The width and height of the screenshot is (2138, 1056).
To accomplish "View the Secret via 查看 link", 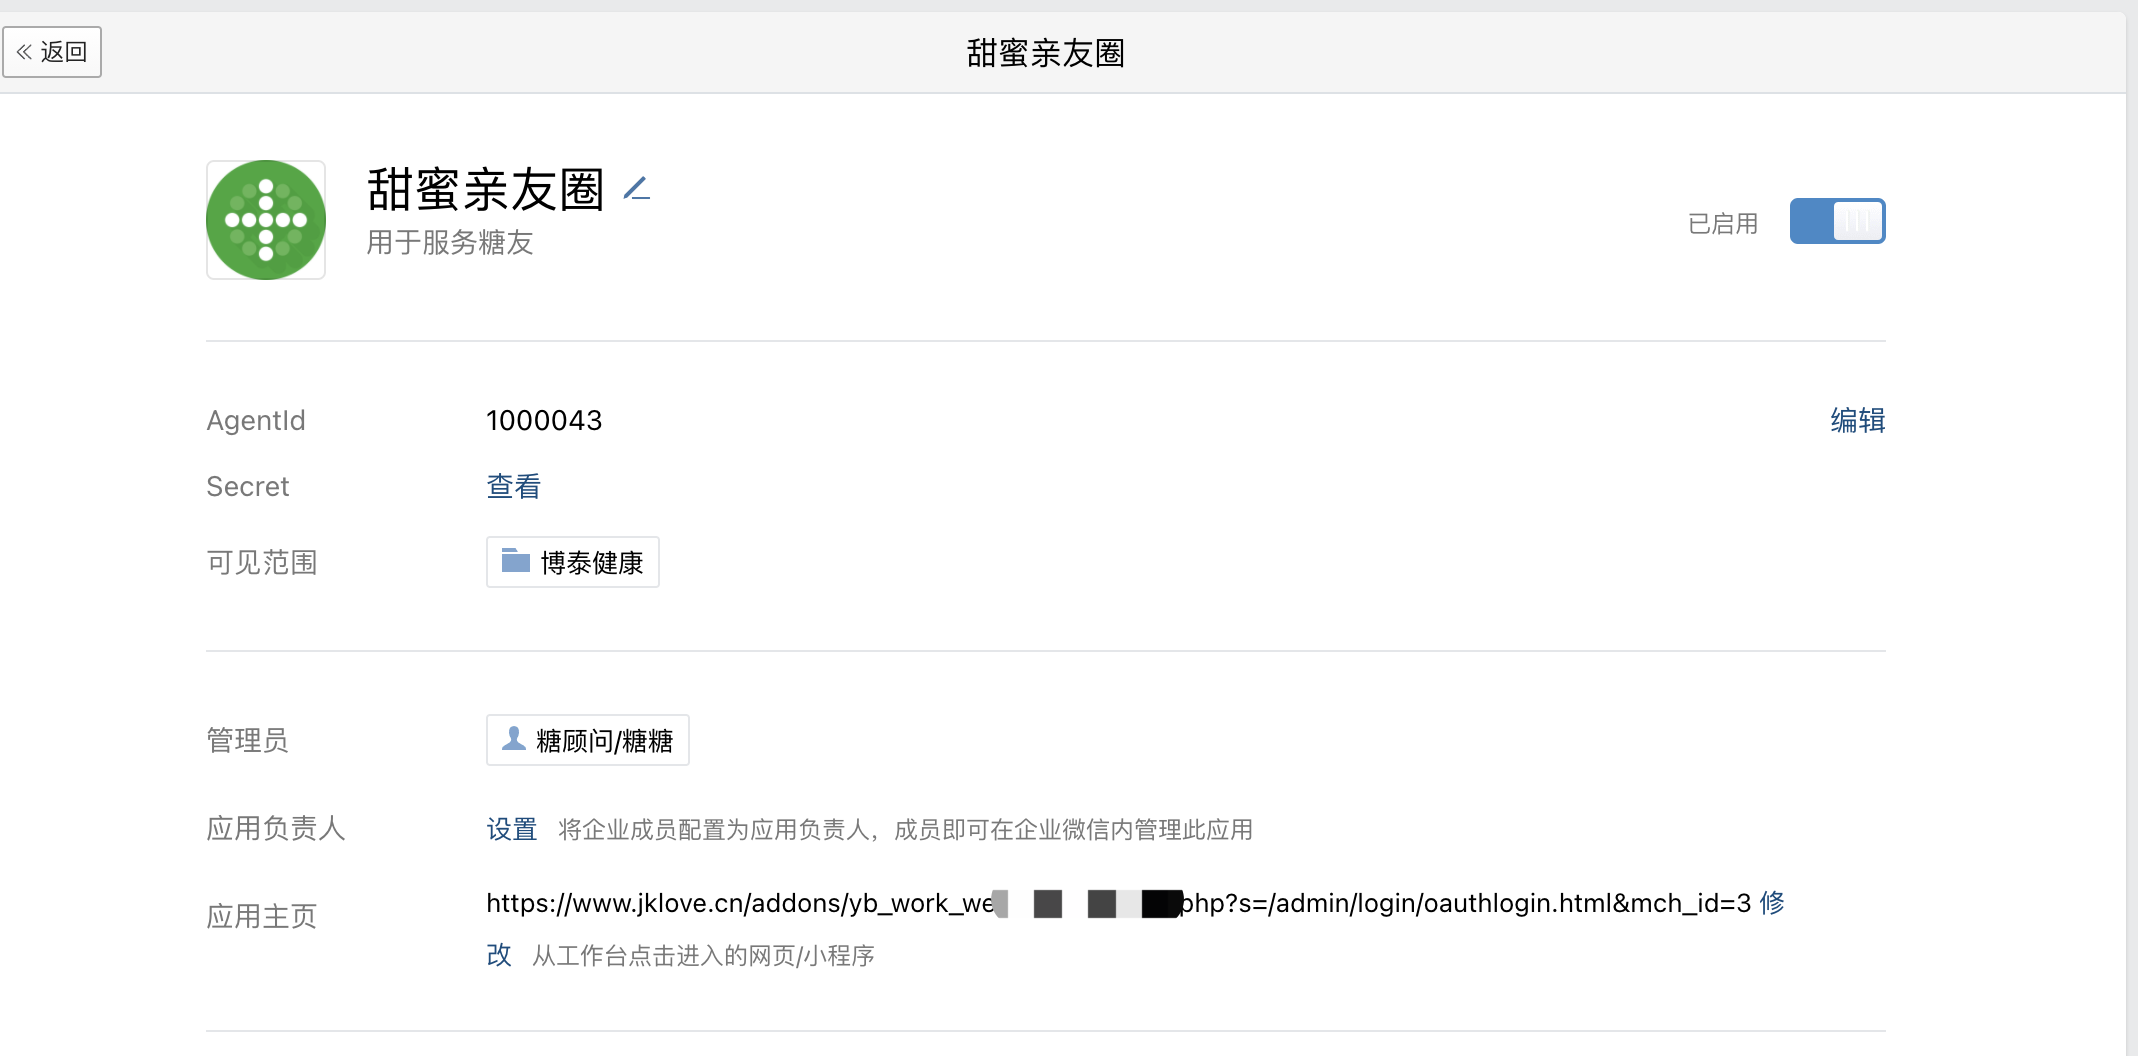I will [514, 486].
